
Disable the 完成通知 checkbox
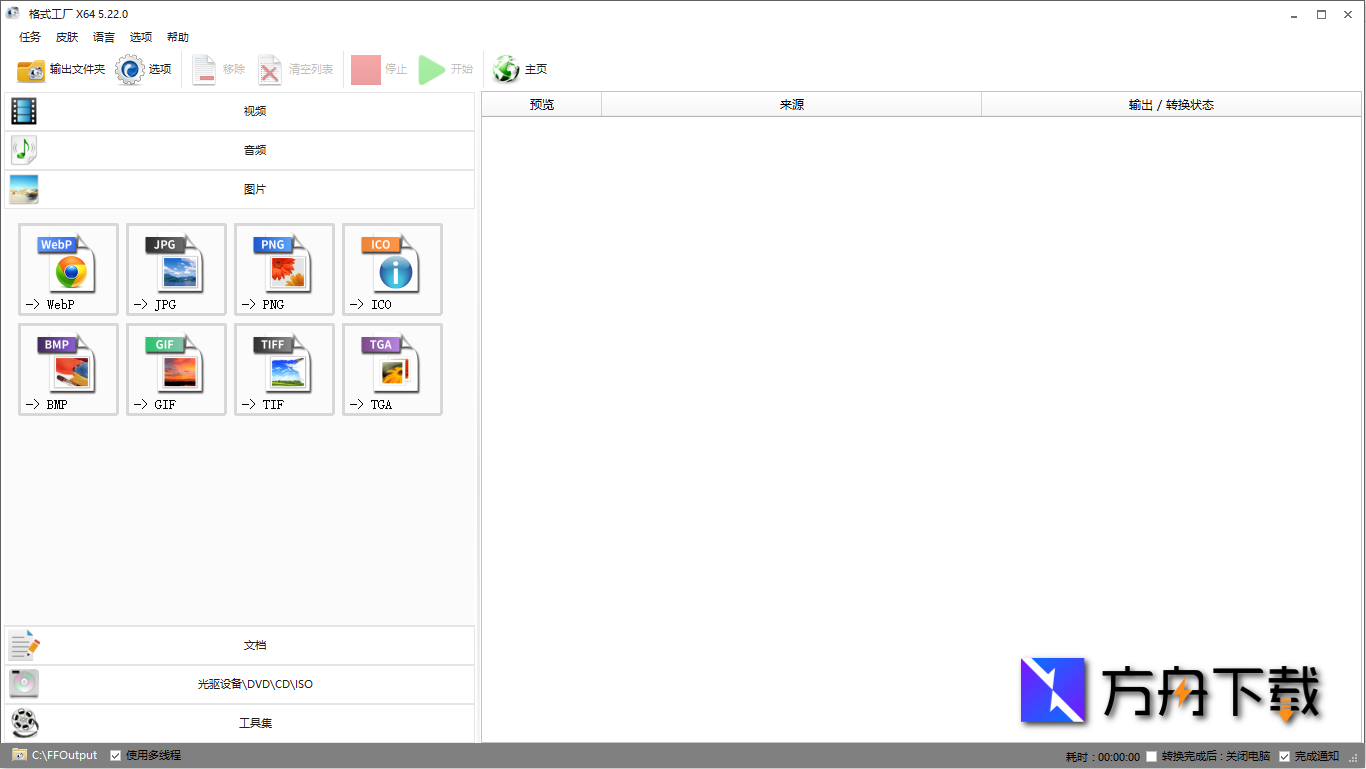tap(1285, 757)
